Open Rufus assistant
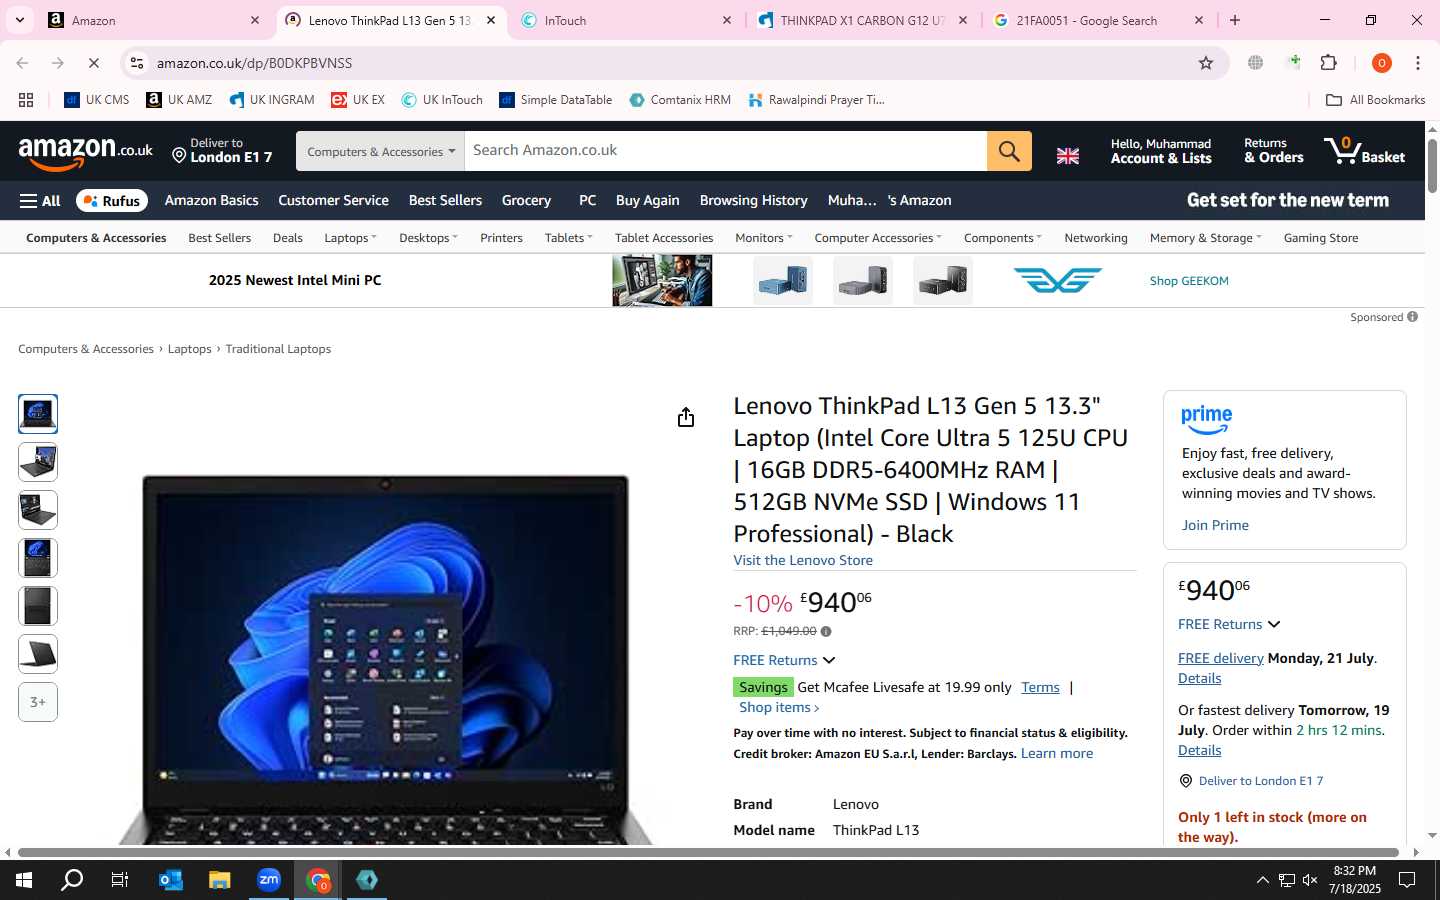This screenshot has width=1440, height=900. (x=112, y=201)
